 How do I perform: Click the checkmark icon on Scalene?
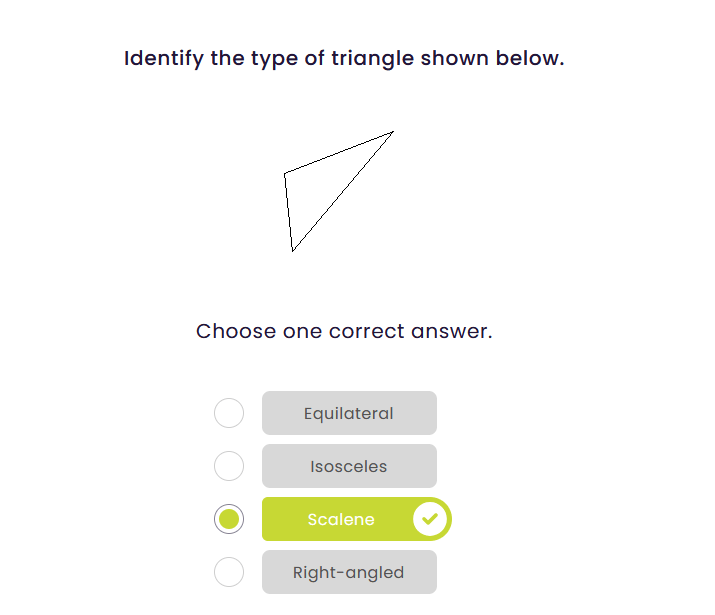tap(430, 519)
